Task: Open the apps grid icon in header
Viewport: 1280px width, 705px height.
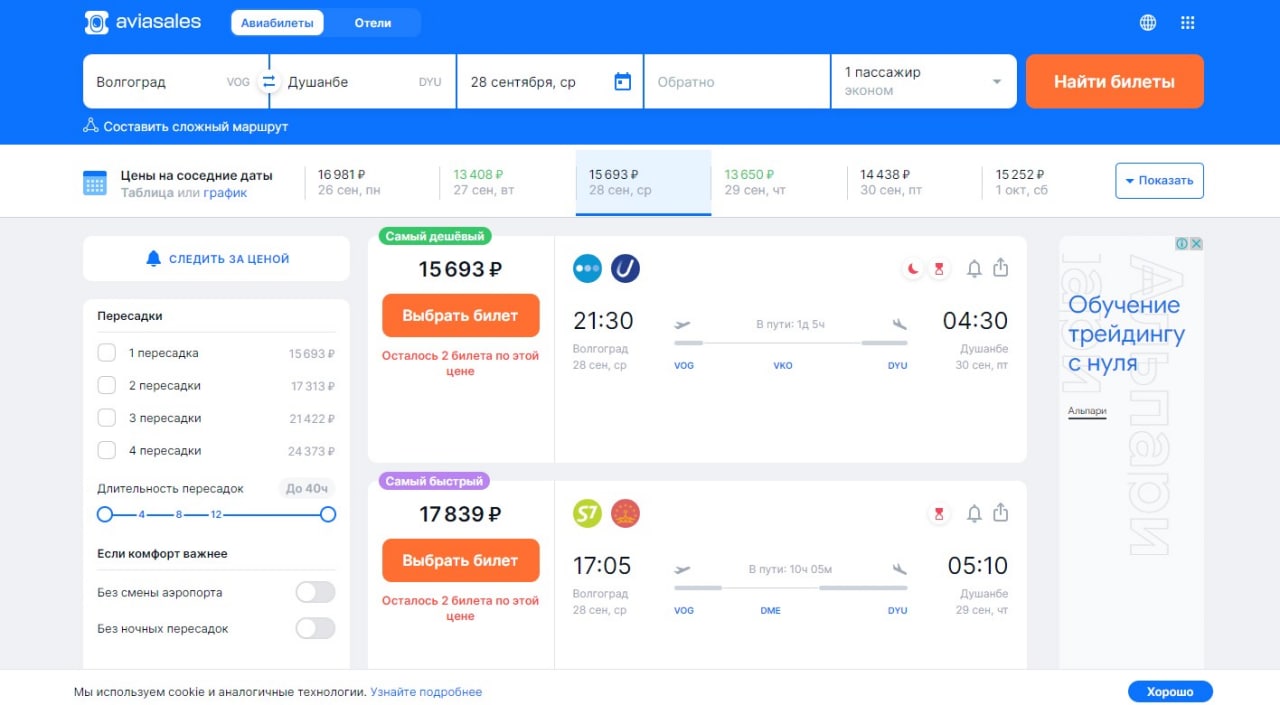Action: (x=1188, y=23)
